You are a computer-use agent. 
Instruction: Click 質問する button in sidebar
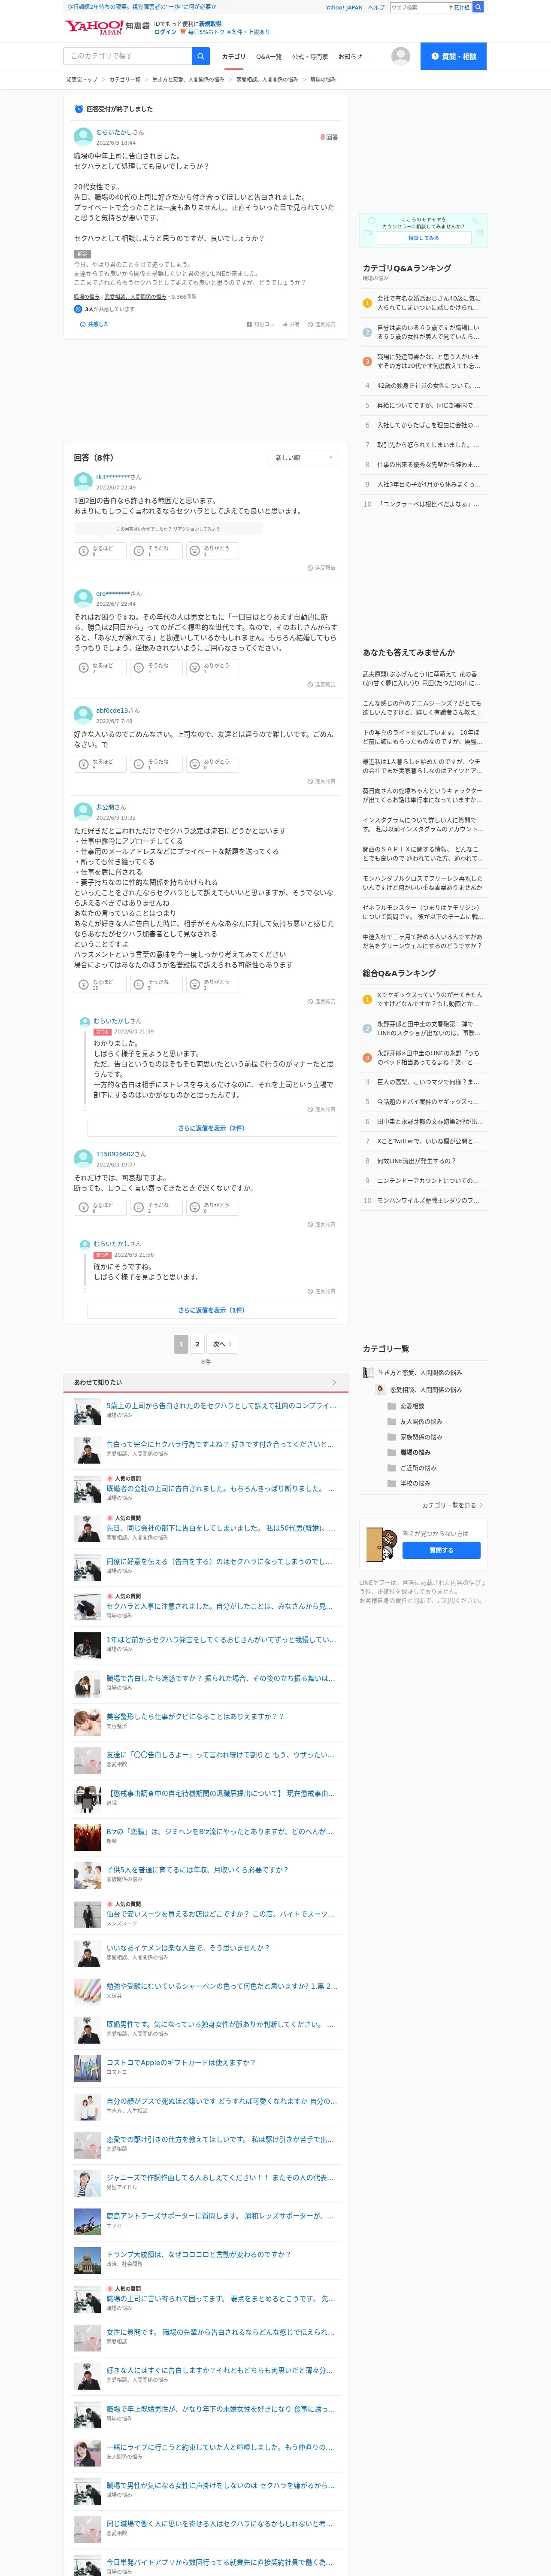point(441,1550)
